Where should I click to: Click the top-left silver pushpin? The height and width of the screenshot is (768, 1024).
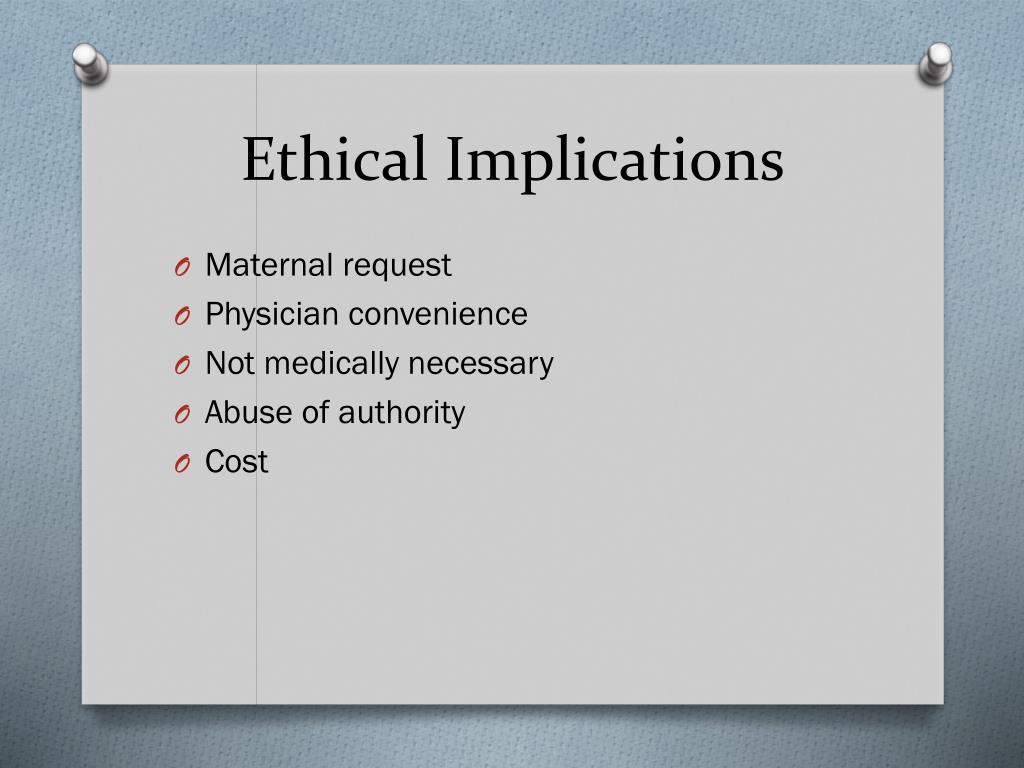[x=90, y=63]
